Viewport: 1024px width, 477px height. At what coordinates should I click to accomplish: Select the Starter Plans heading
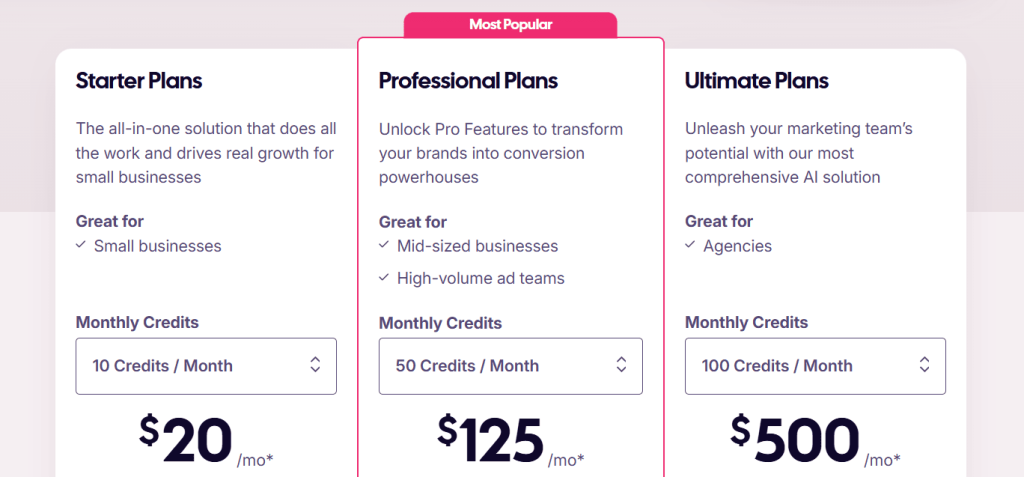tap(139, 81)
